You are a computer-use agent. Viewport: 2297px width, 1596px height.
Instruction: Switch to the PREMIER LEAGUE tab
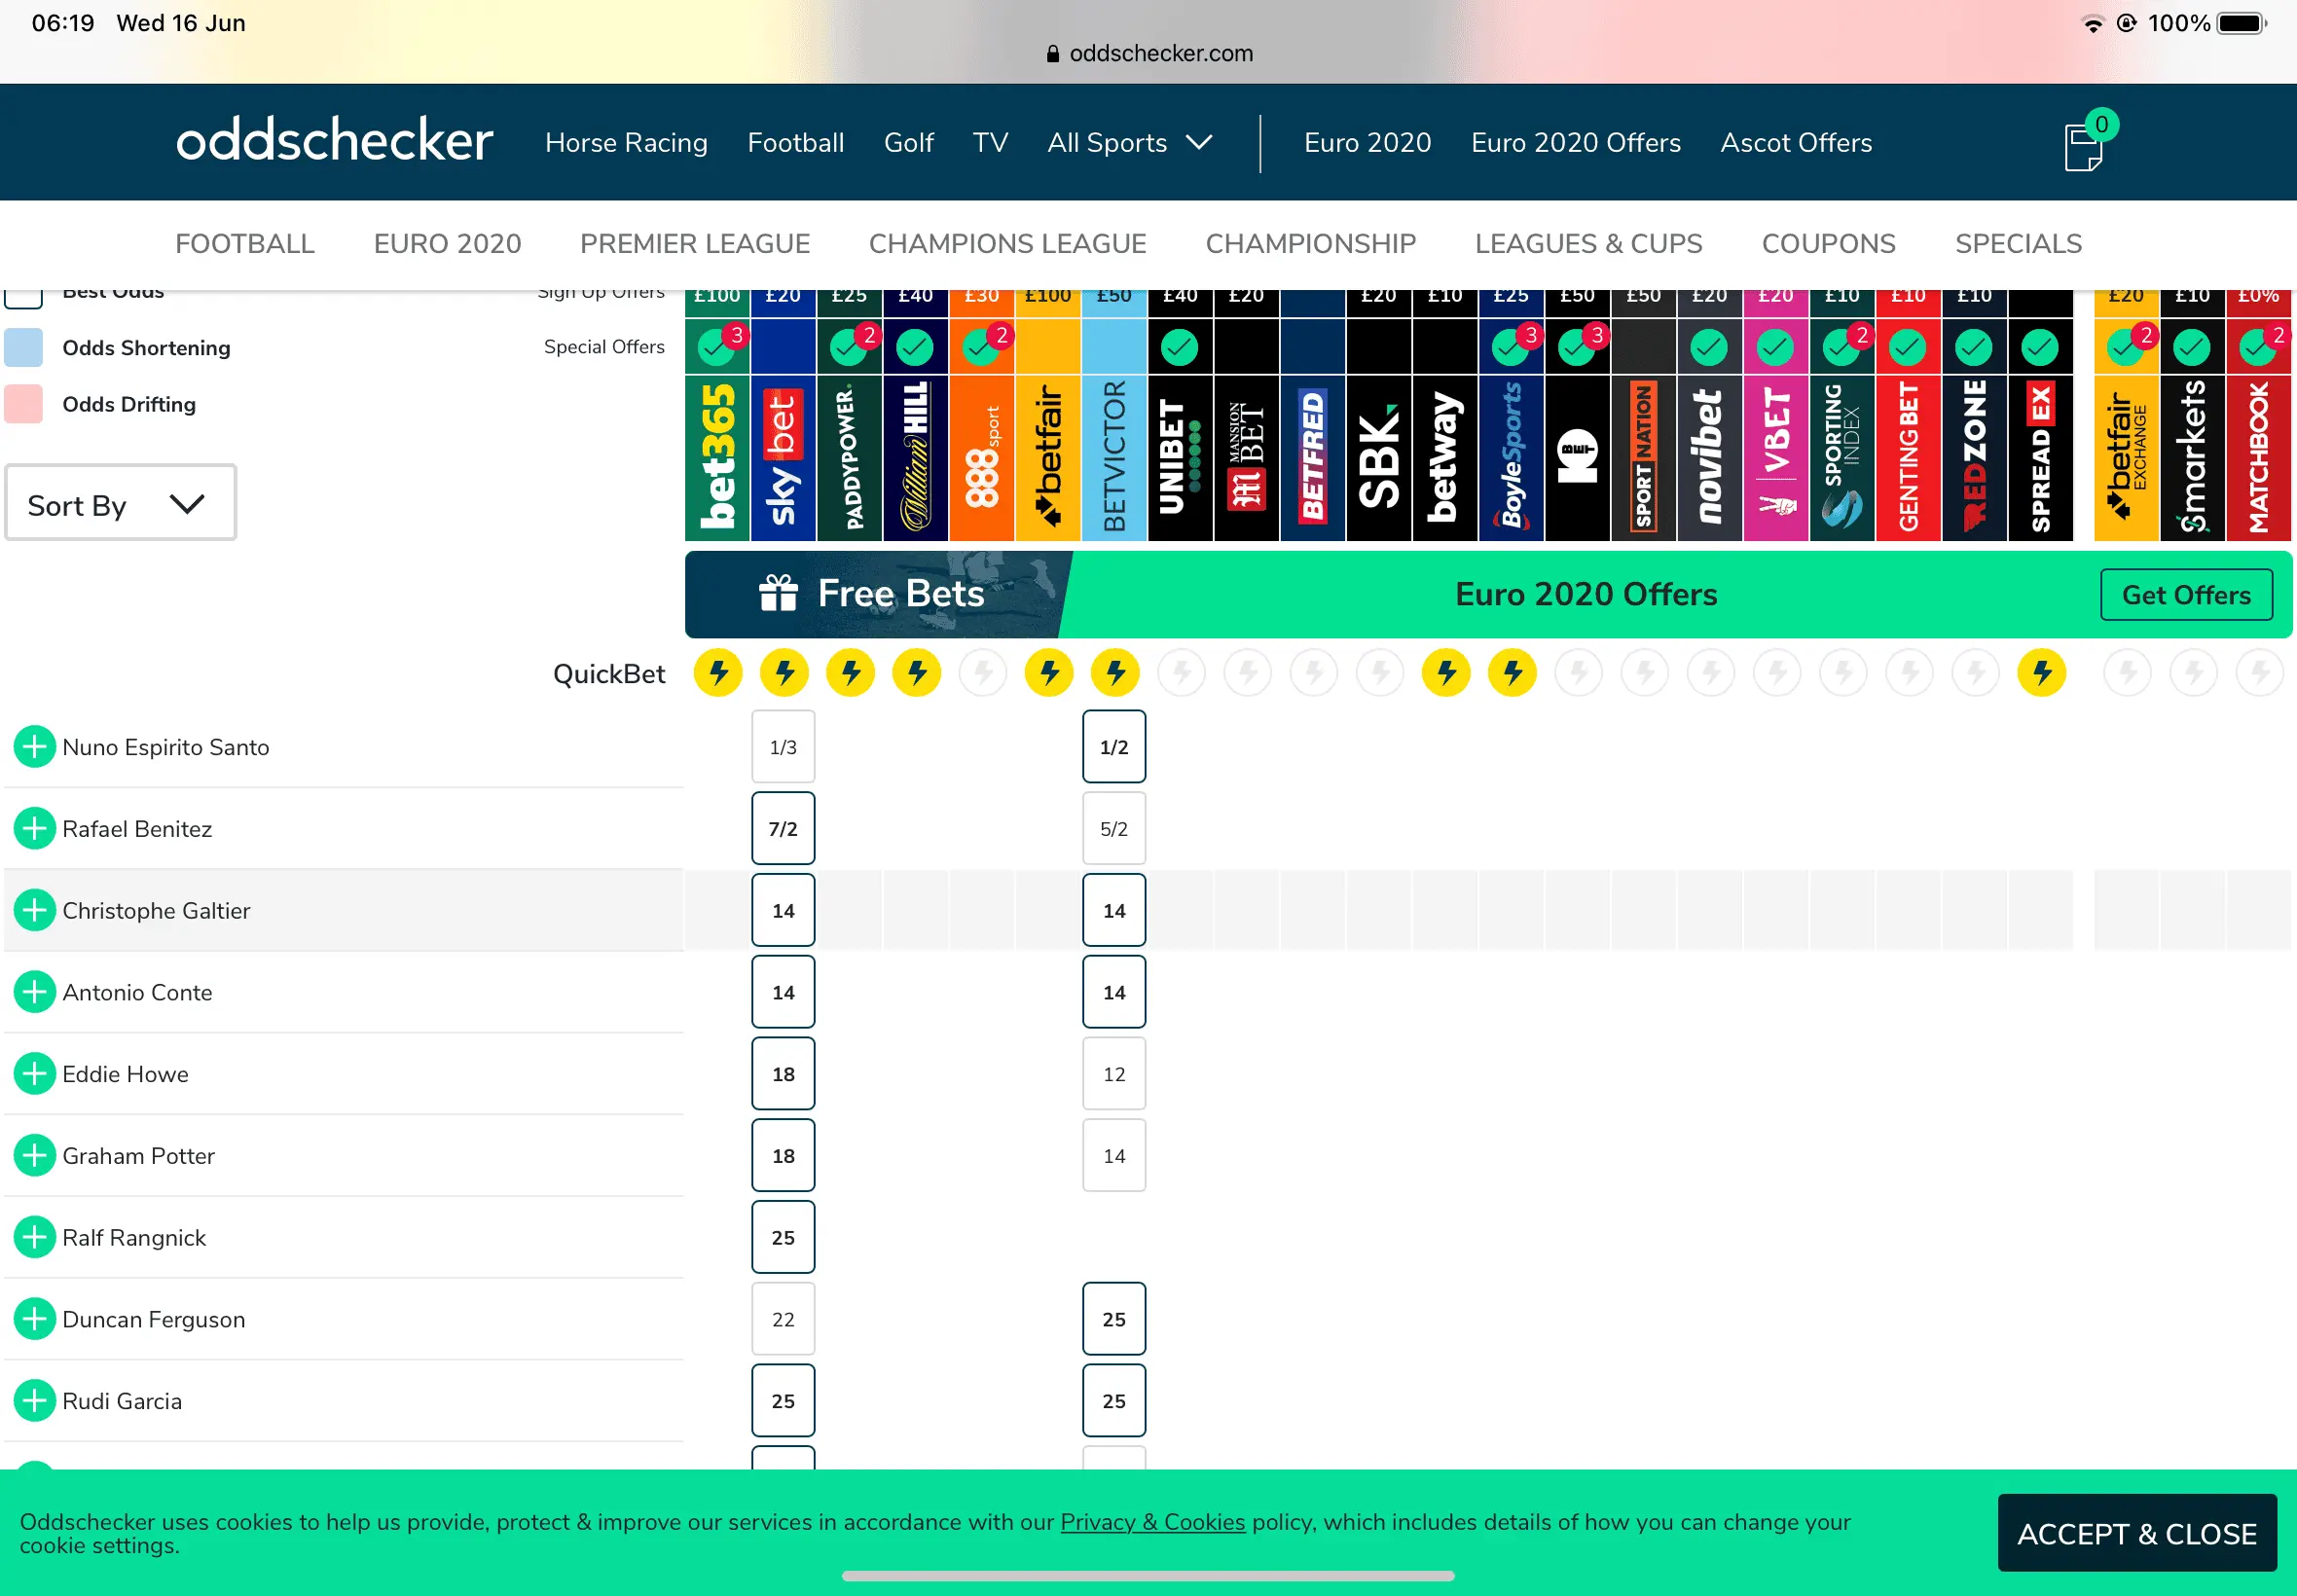[x=694, y=244]
